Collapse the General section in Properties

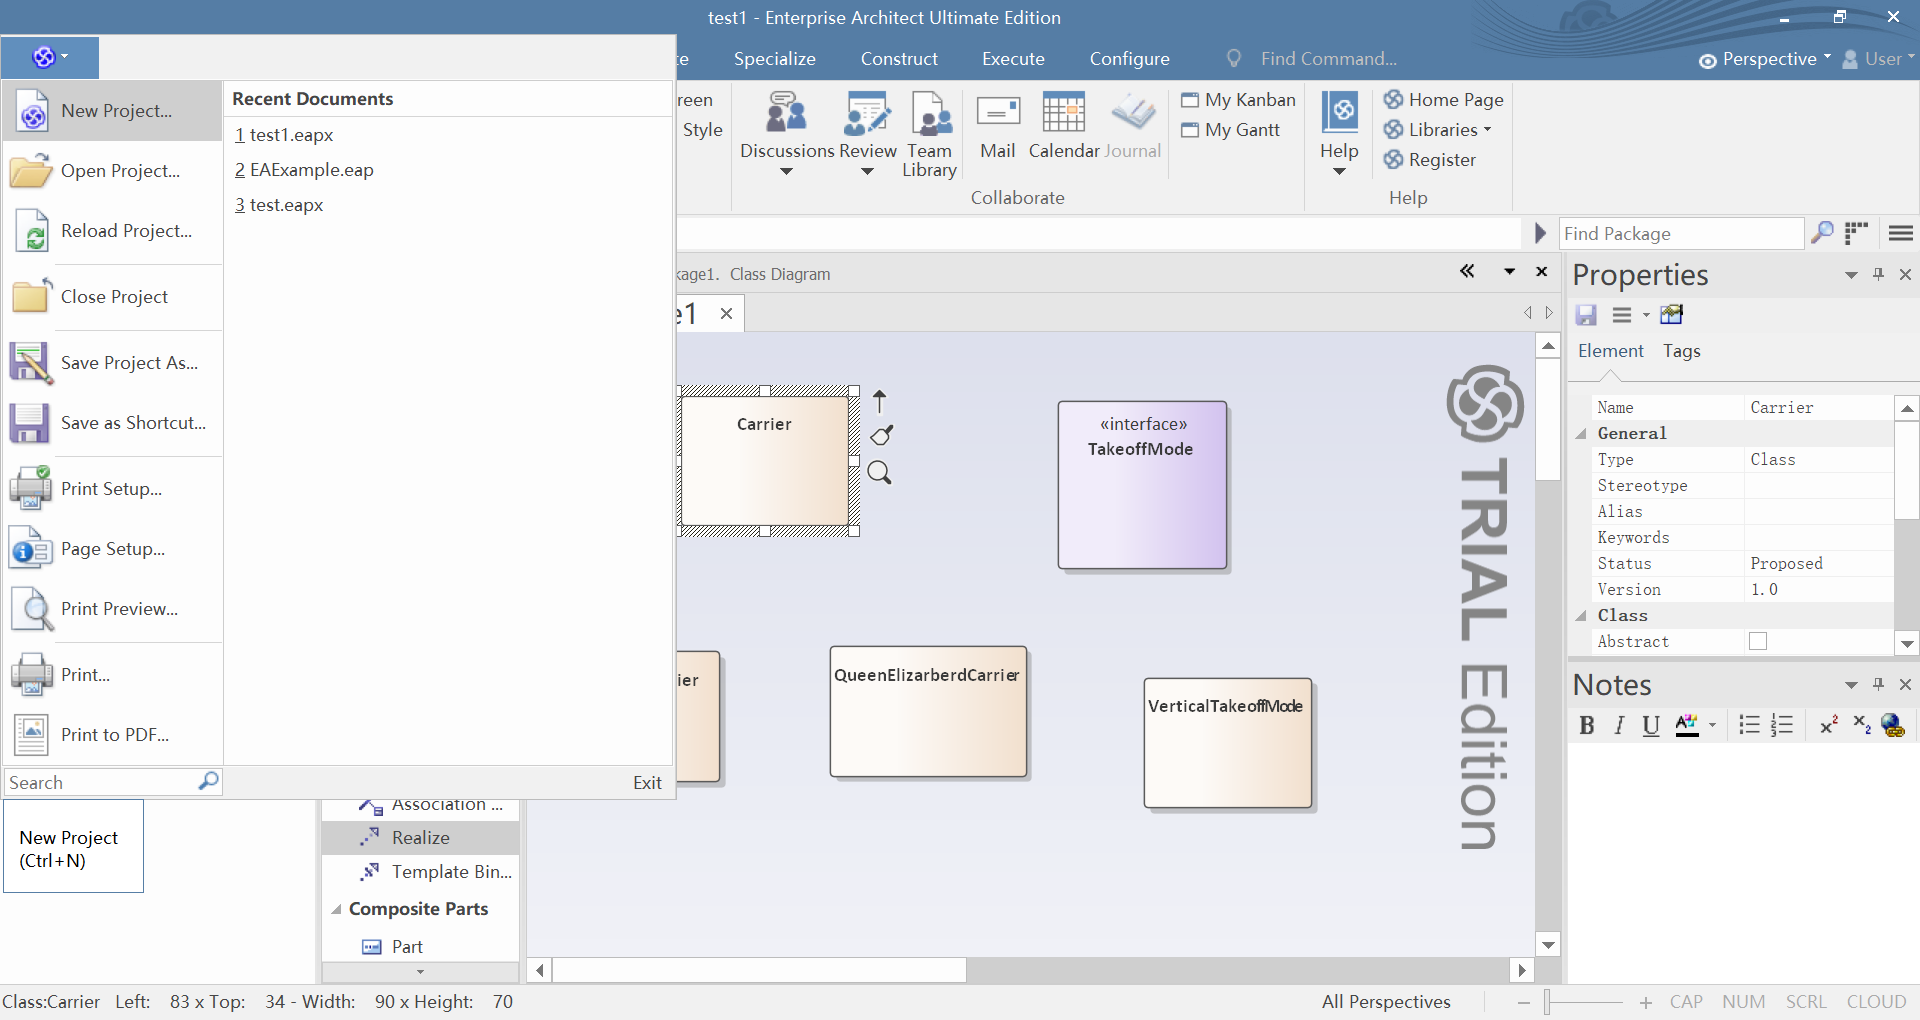(1581, 434)
